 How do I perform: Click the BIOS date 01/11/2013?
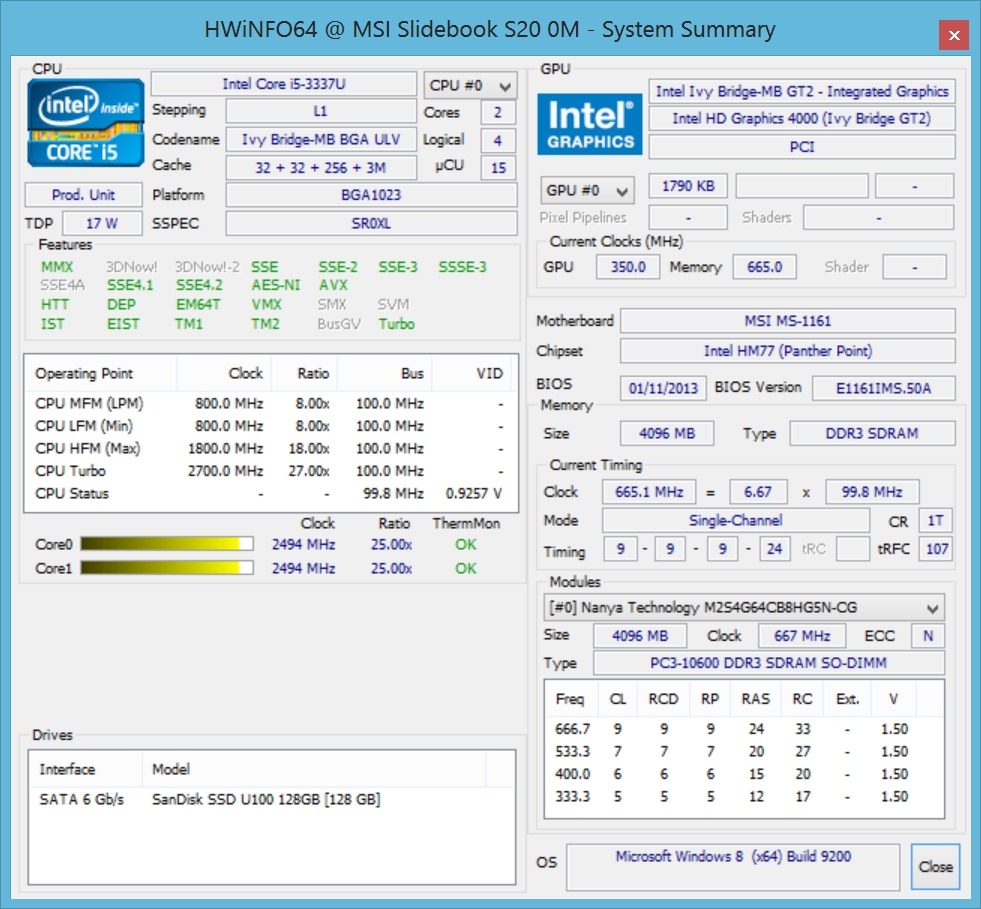click(663, 388)
